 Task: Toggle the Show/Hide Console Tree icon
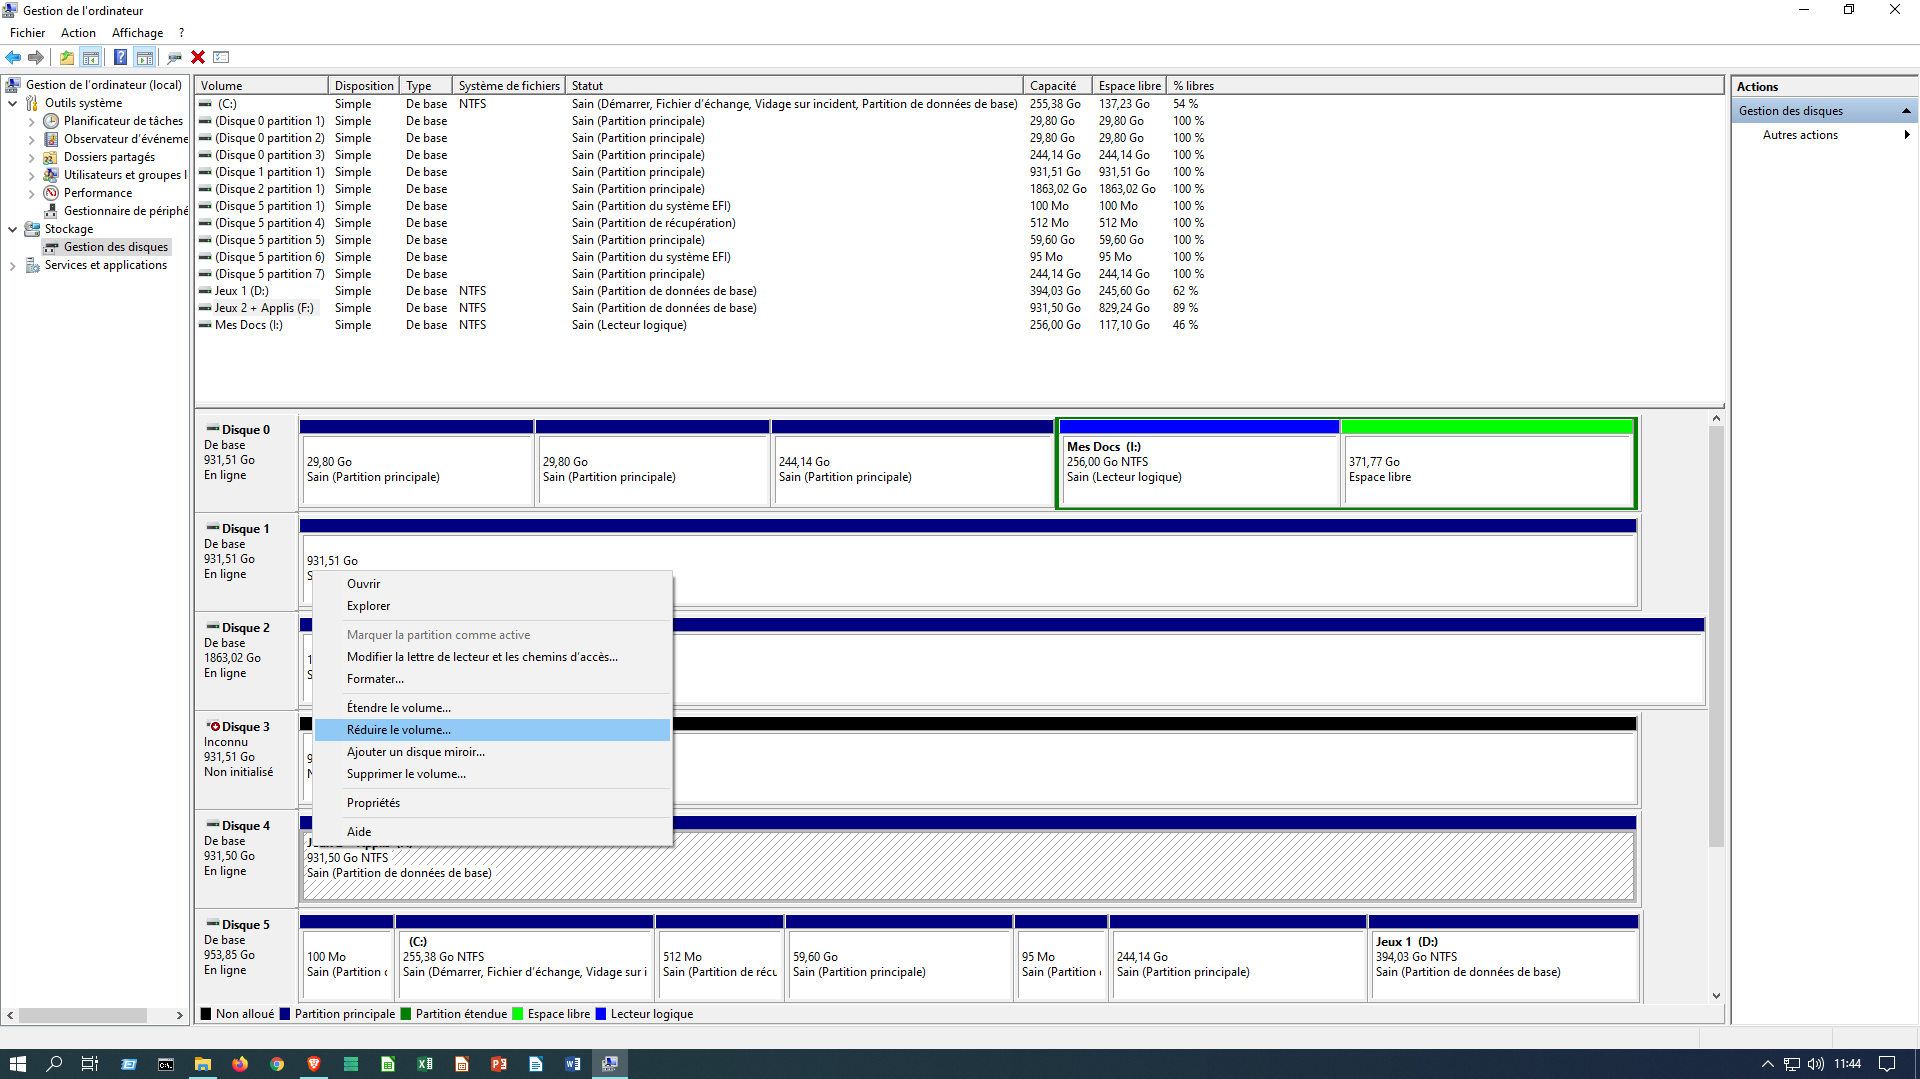point(91,57)
